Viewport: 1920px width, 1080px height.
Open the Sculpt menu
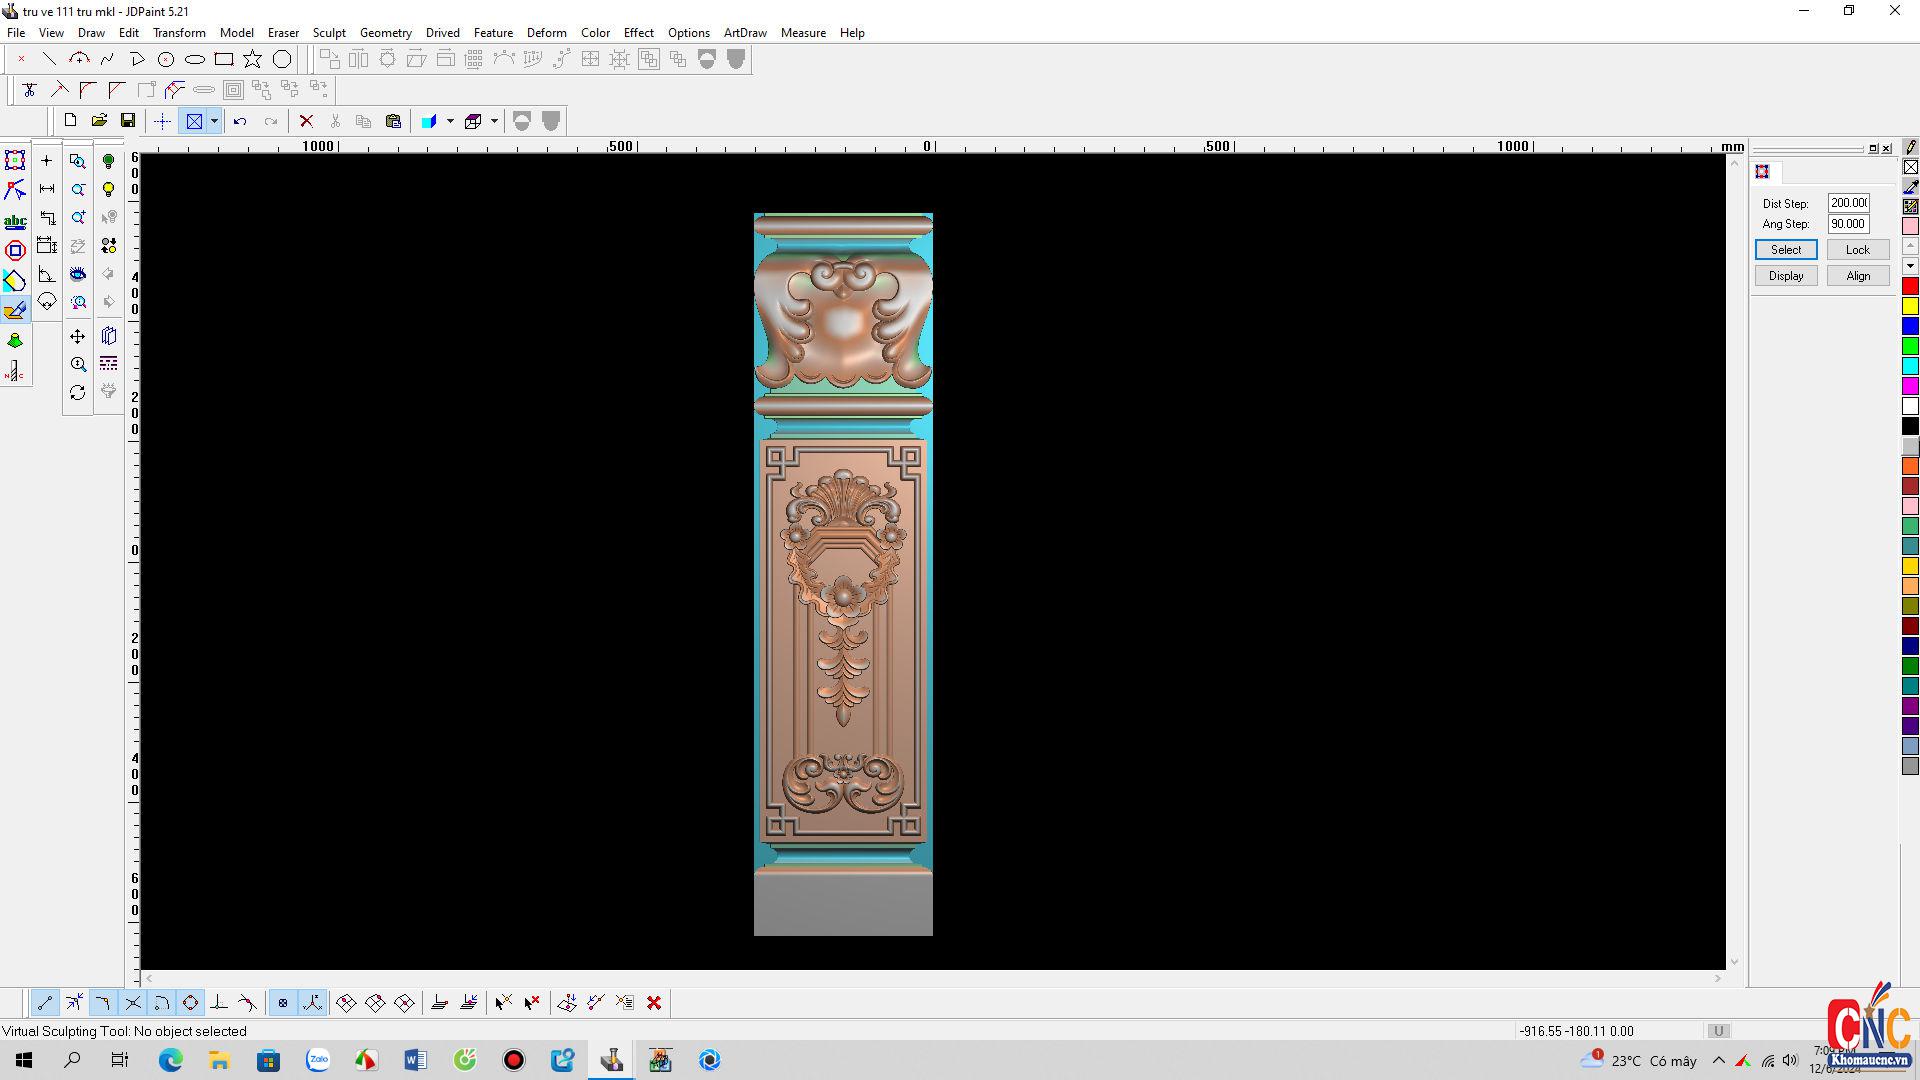[x=328, y=33]
